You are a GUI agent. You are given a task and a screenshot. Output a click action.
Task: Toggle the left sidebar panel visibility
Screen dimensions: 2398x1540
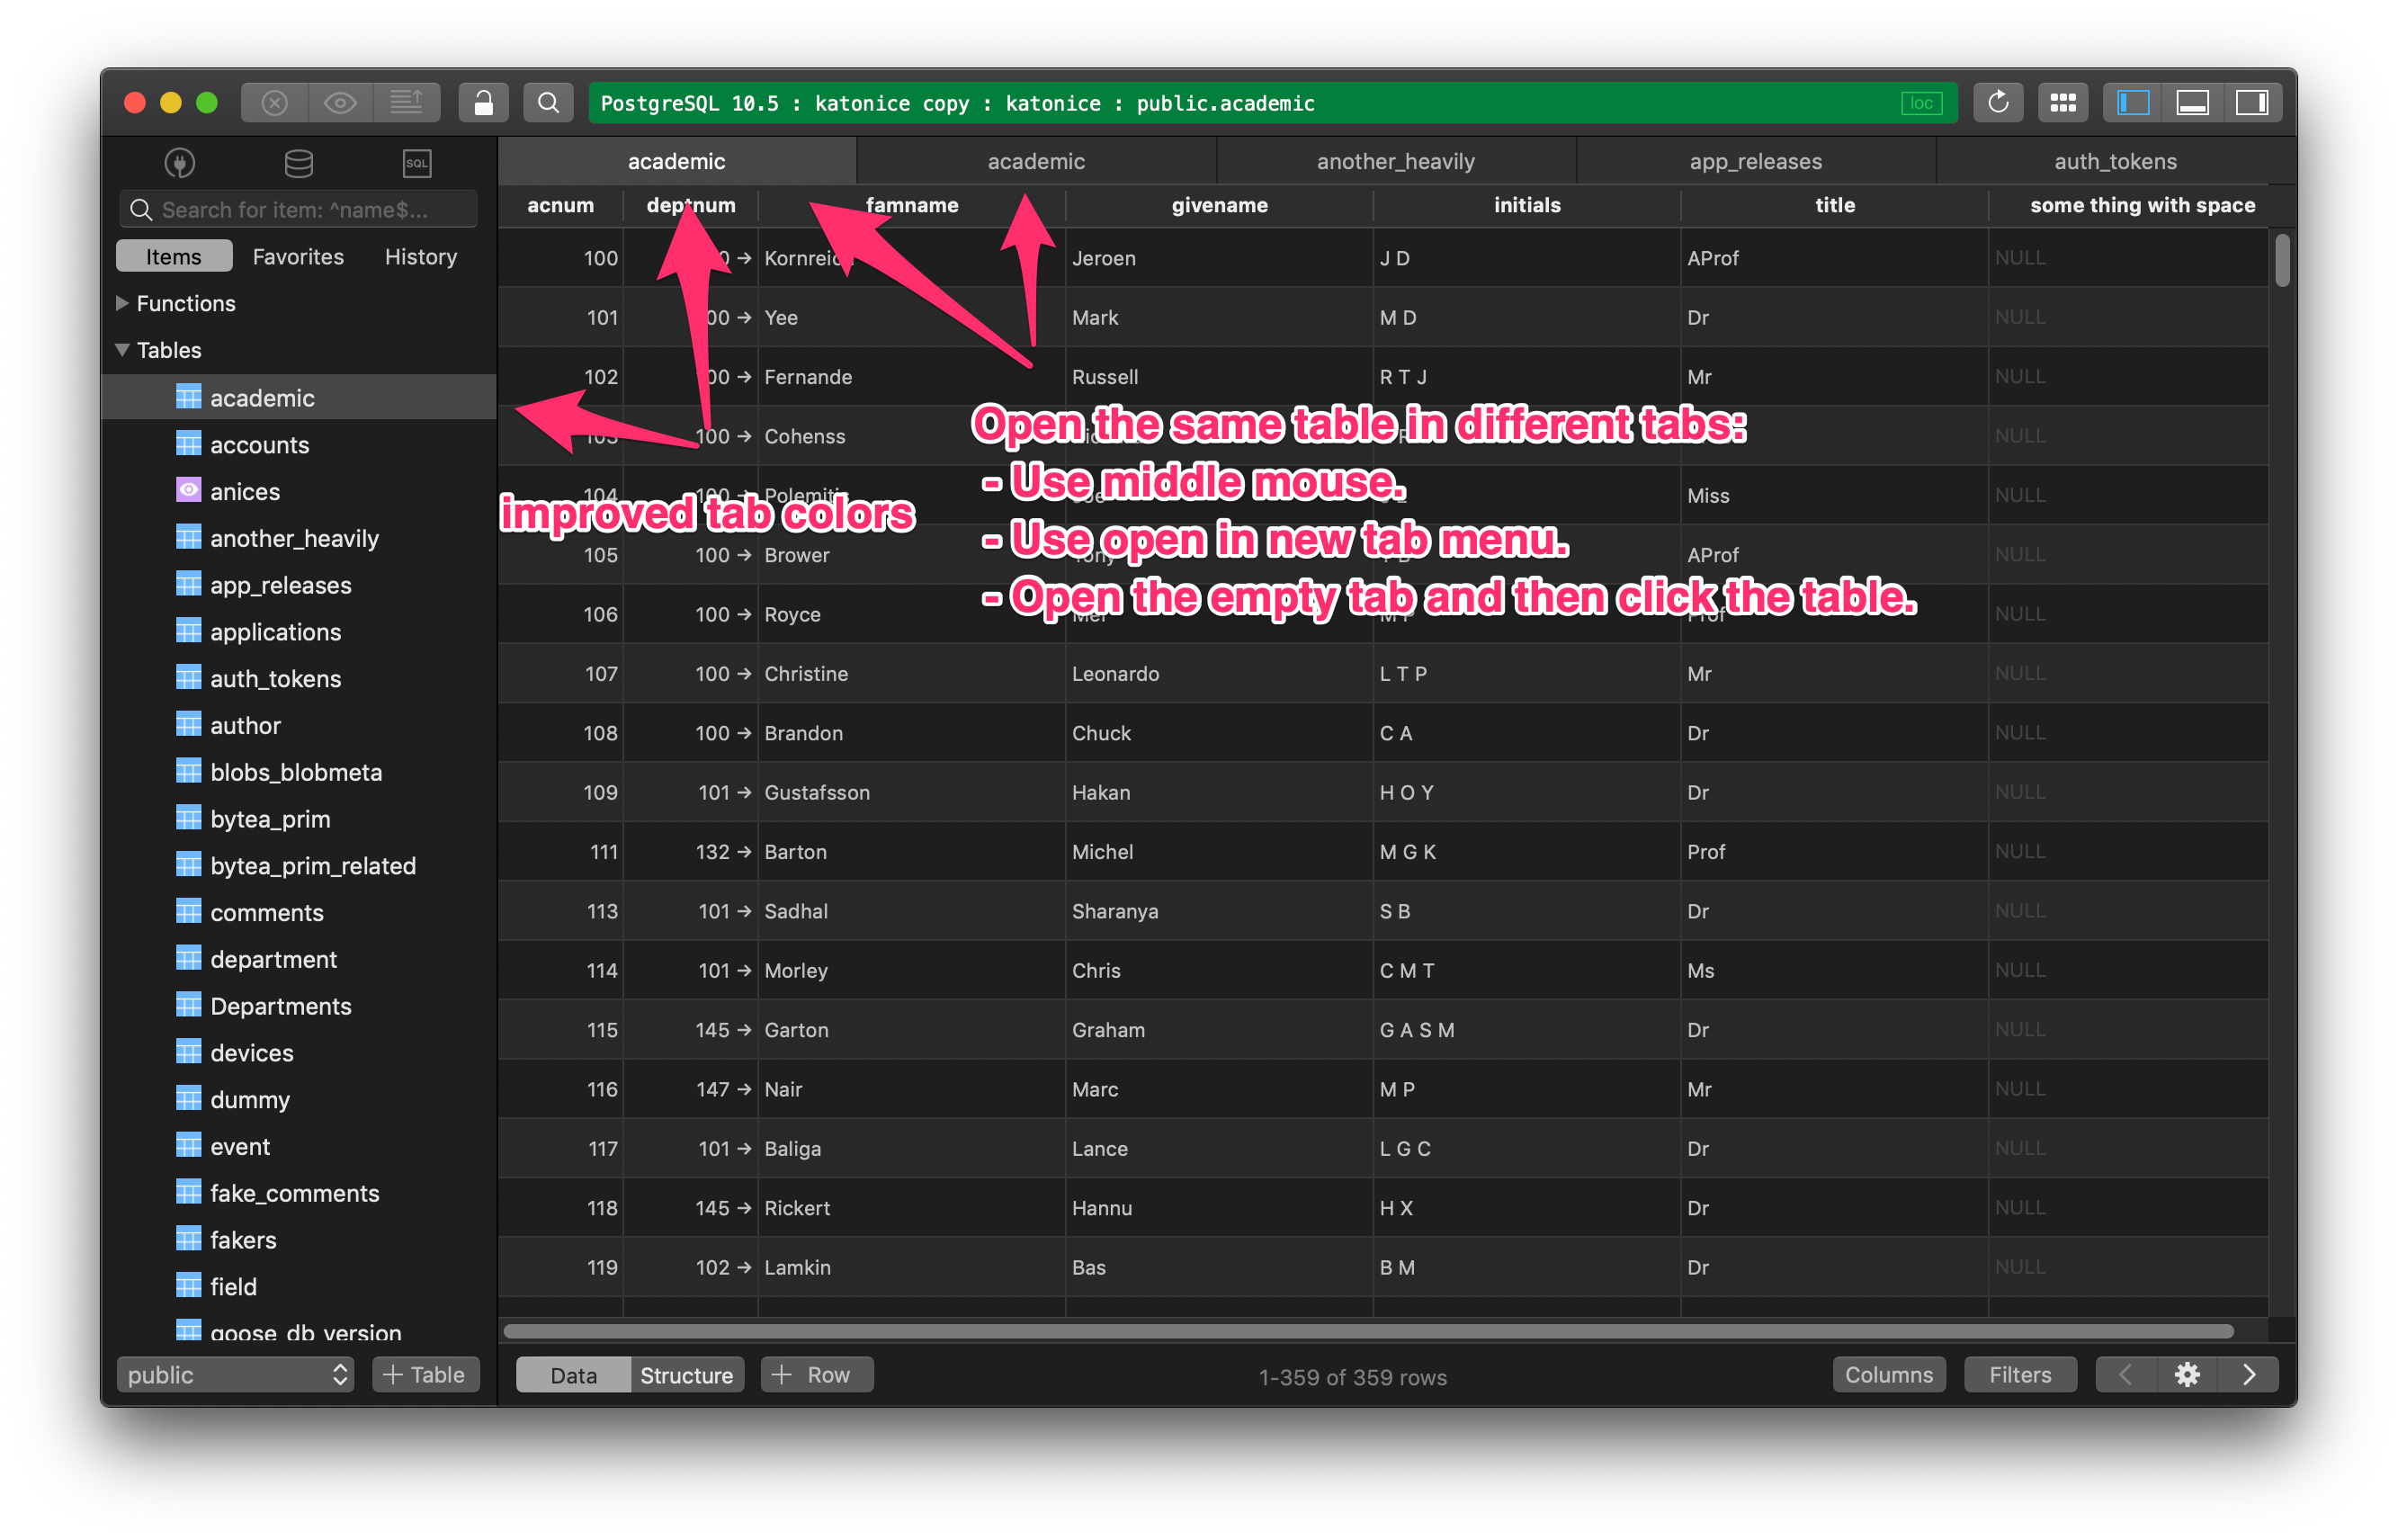2131,102
